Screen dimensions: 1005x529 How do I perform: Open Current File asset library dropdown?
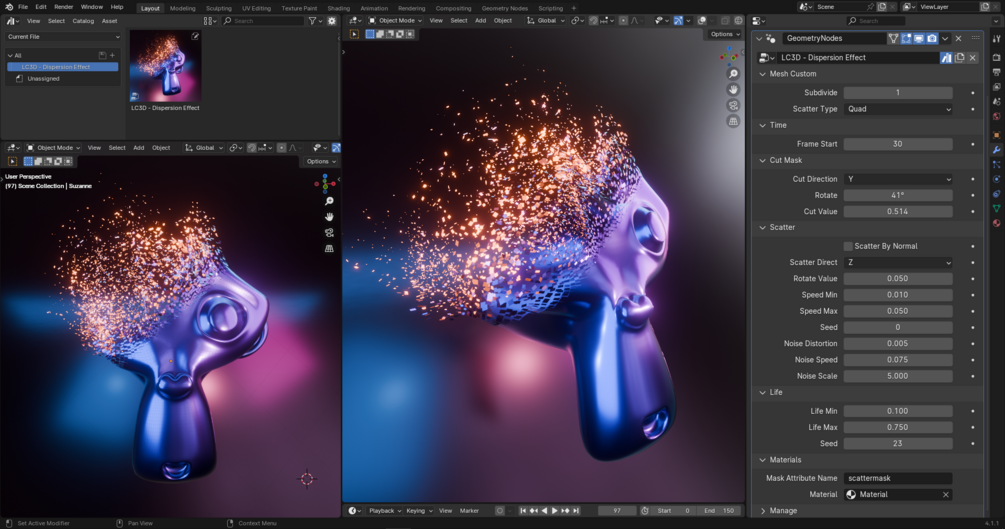click(x=63, y=37)
